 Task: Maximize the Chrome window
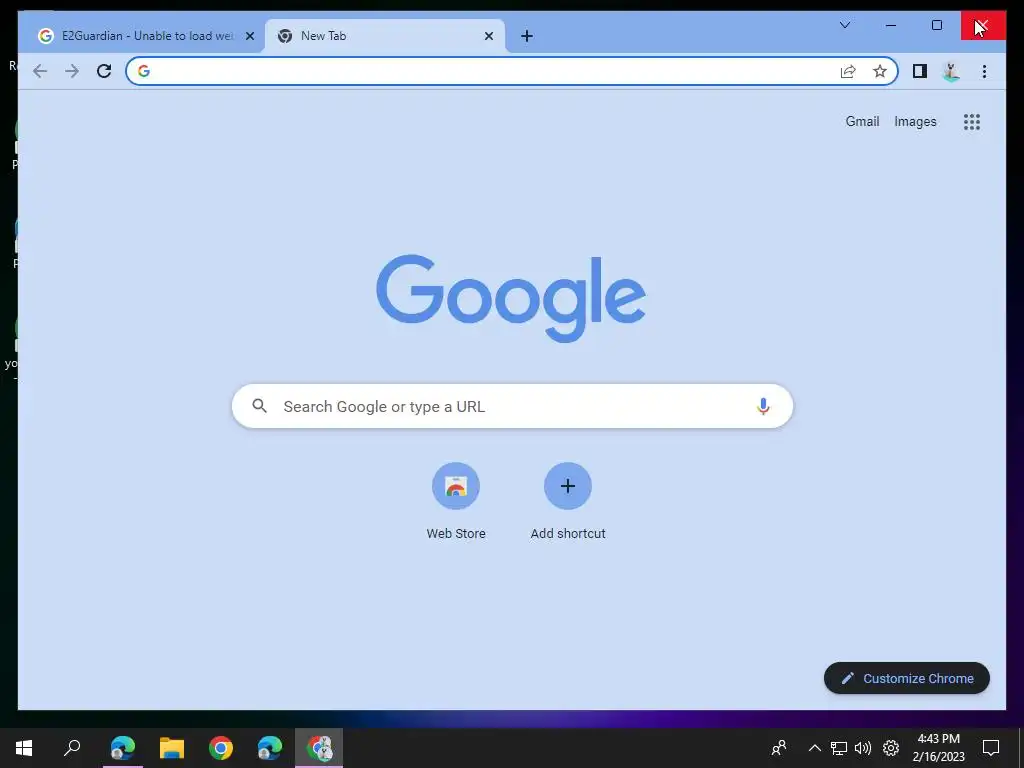(x=937, y=25)
